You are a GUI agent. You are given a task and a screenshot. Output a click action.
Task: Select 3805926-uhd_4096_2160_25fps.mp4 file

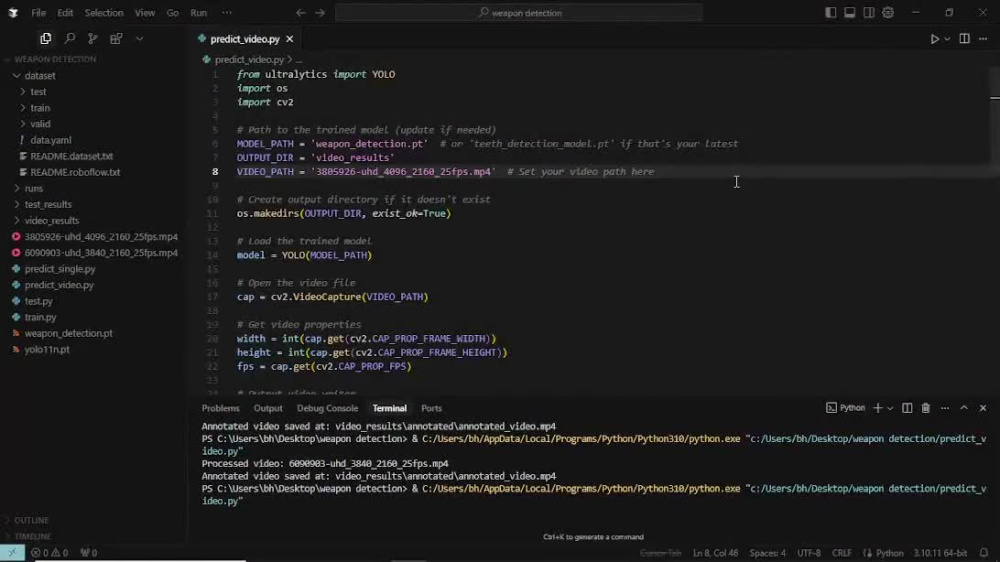click(94, 237)
